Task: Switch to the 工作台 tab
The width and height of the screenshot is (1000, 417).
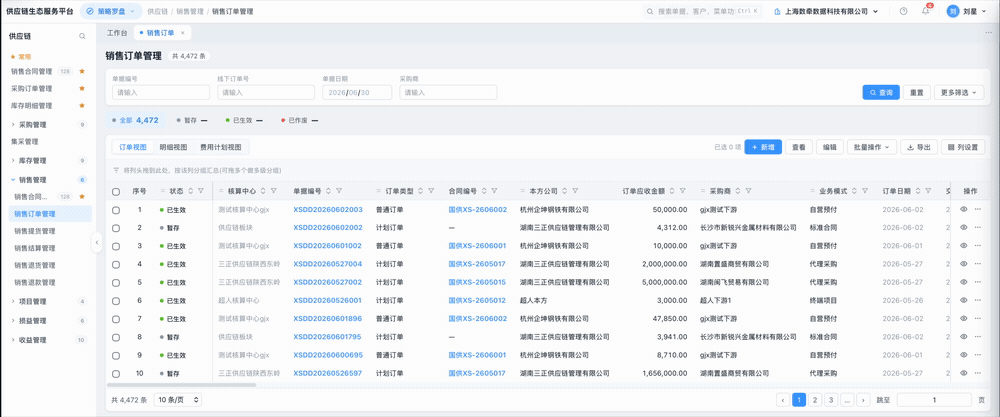Action: [116, 33]
